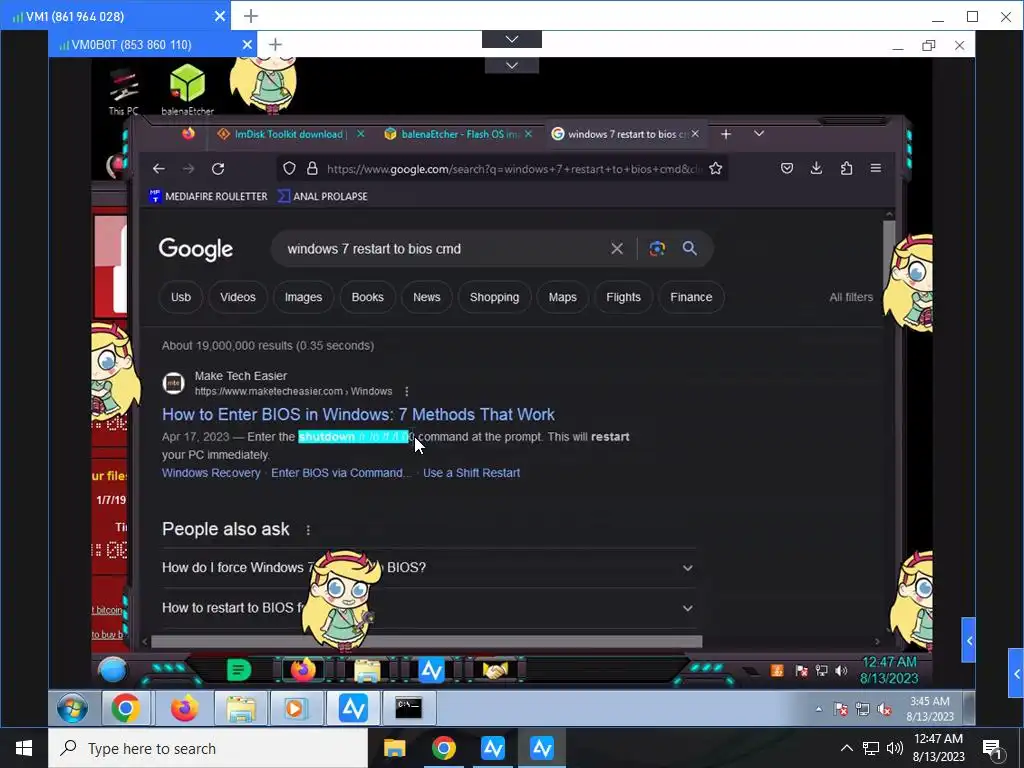Screen dimensions: 1024x768
Task: Open Chrome on the Windows 7 taskbar
Action: coord(125,708)
